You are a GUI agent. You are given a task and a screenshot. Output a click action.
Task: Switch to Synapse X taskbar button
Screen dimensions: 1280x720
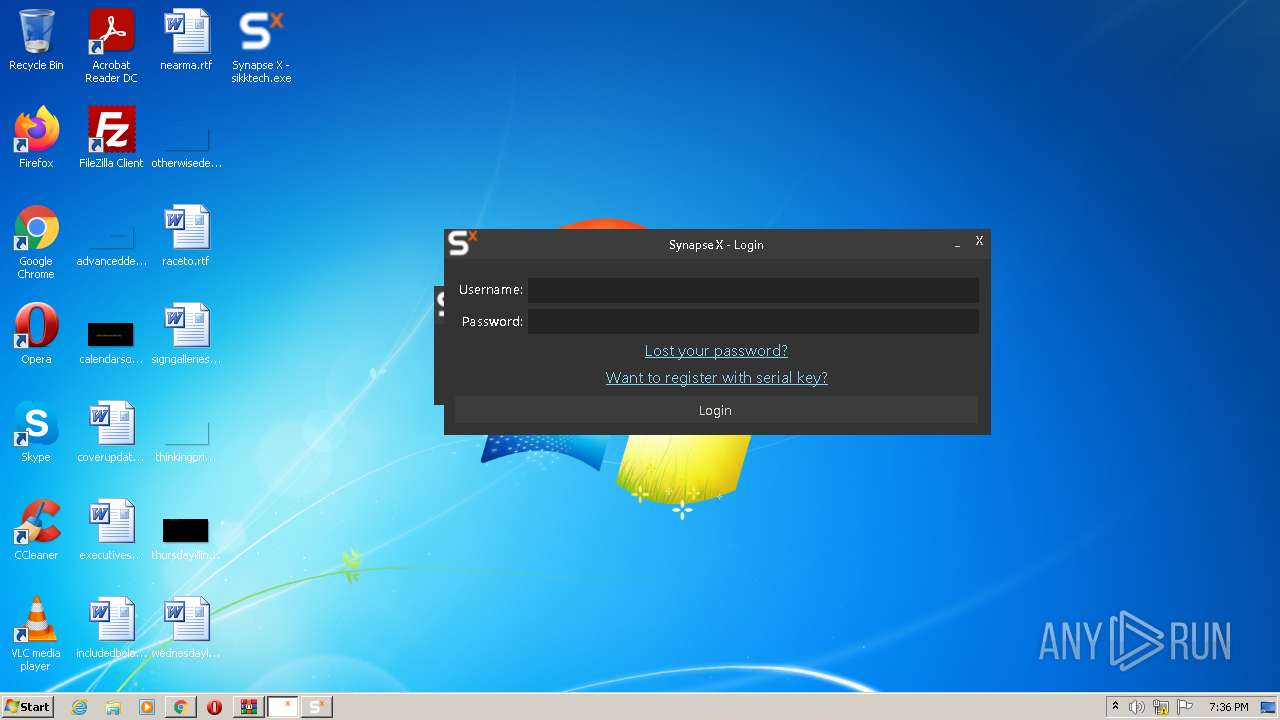click(316, 707)
